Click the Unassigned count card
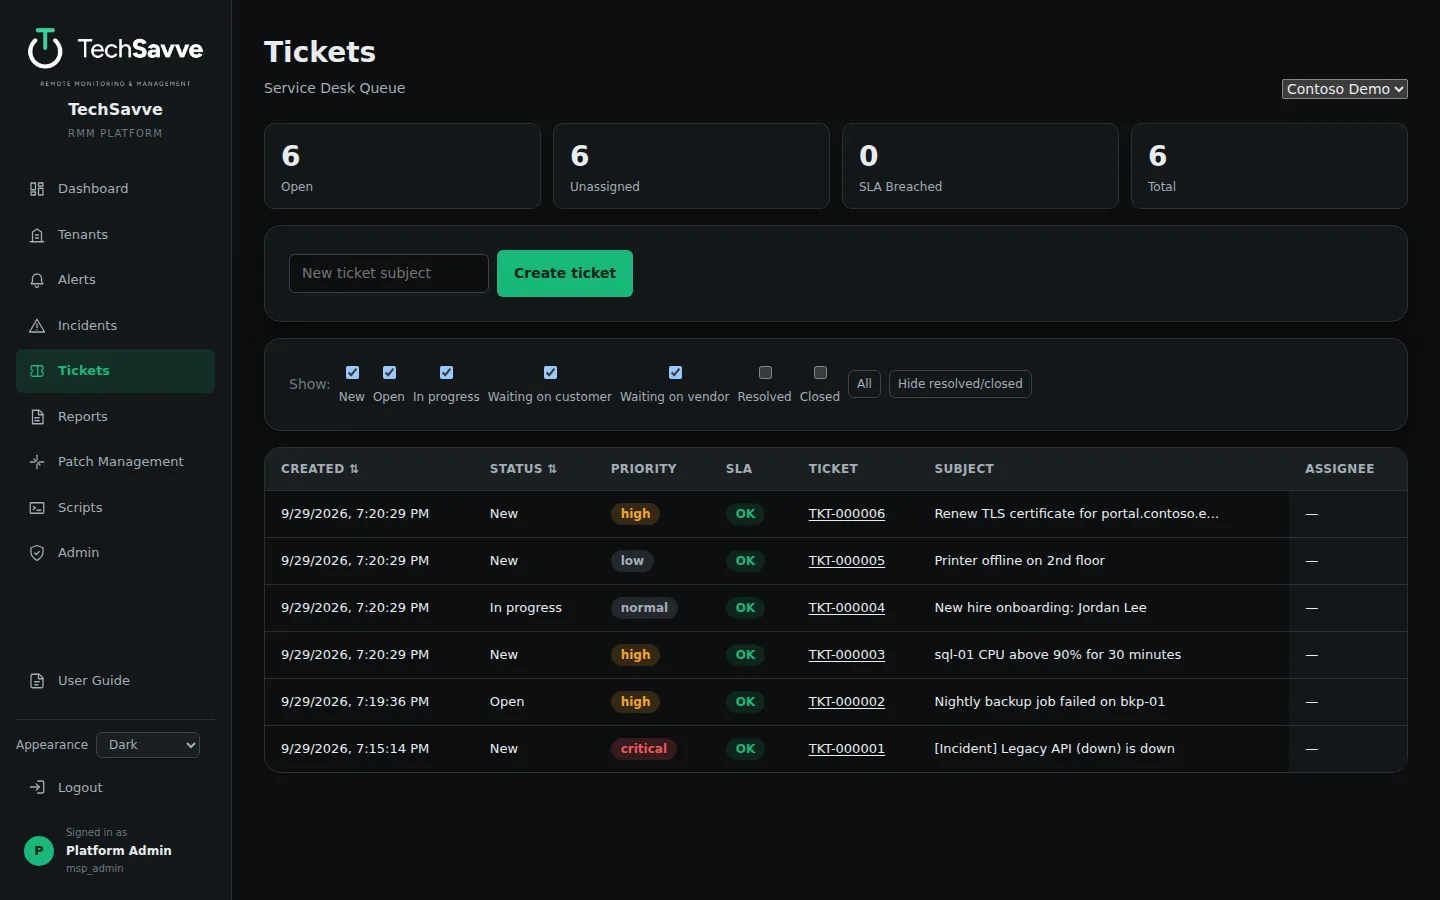1440x900 pixels. coord(691,166)
